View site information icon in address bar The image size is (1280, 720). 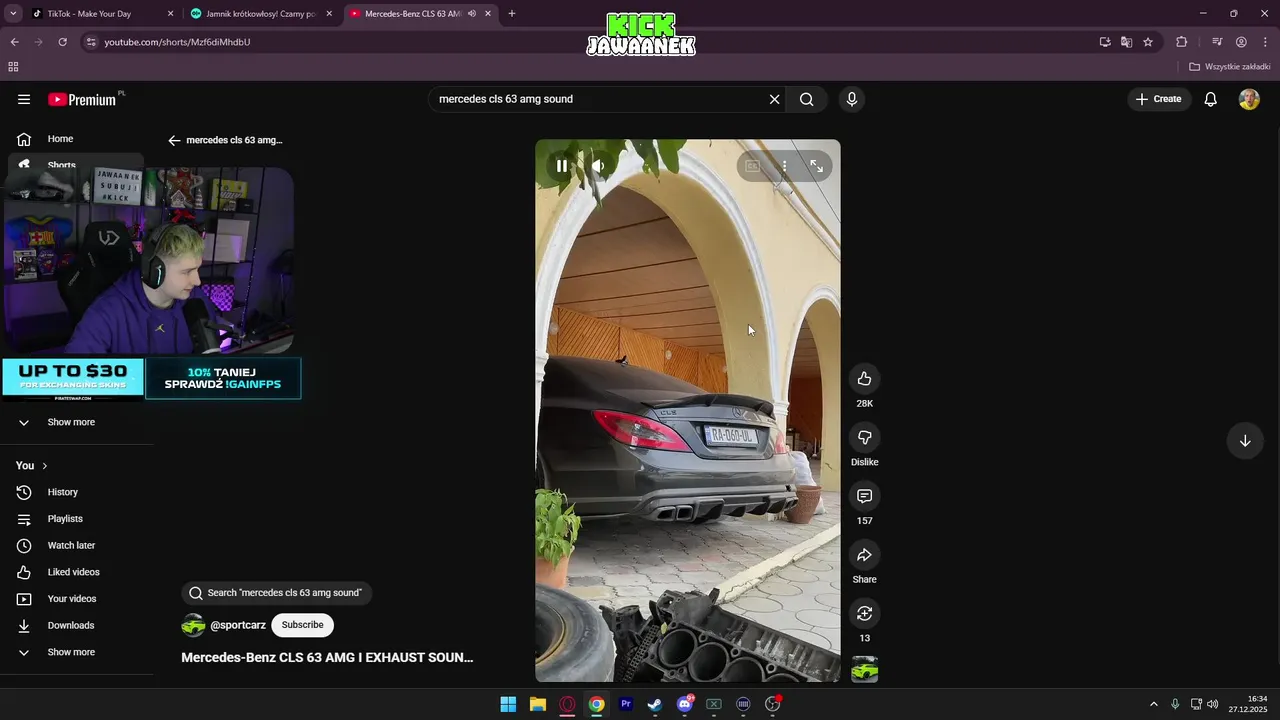91,42
